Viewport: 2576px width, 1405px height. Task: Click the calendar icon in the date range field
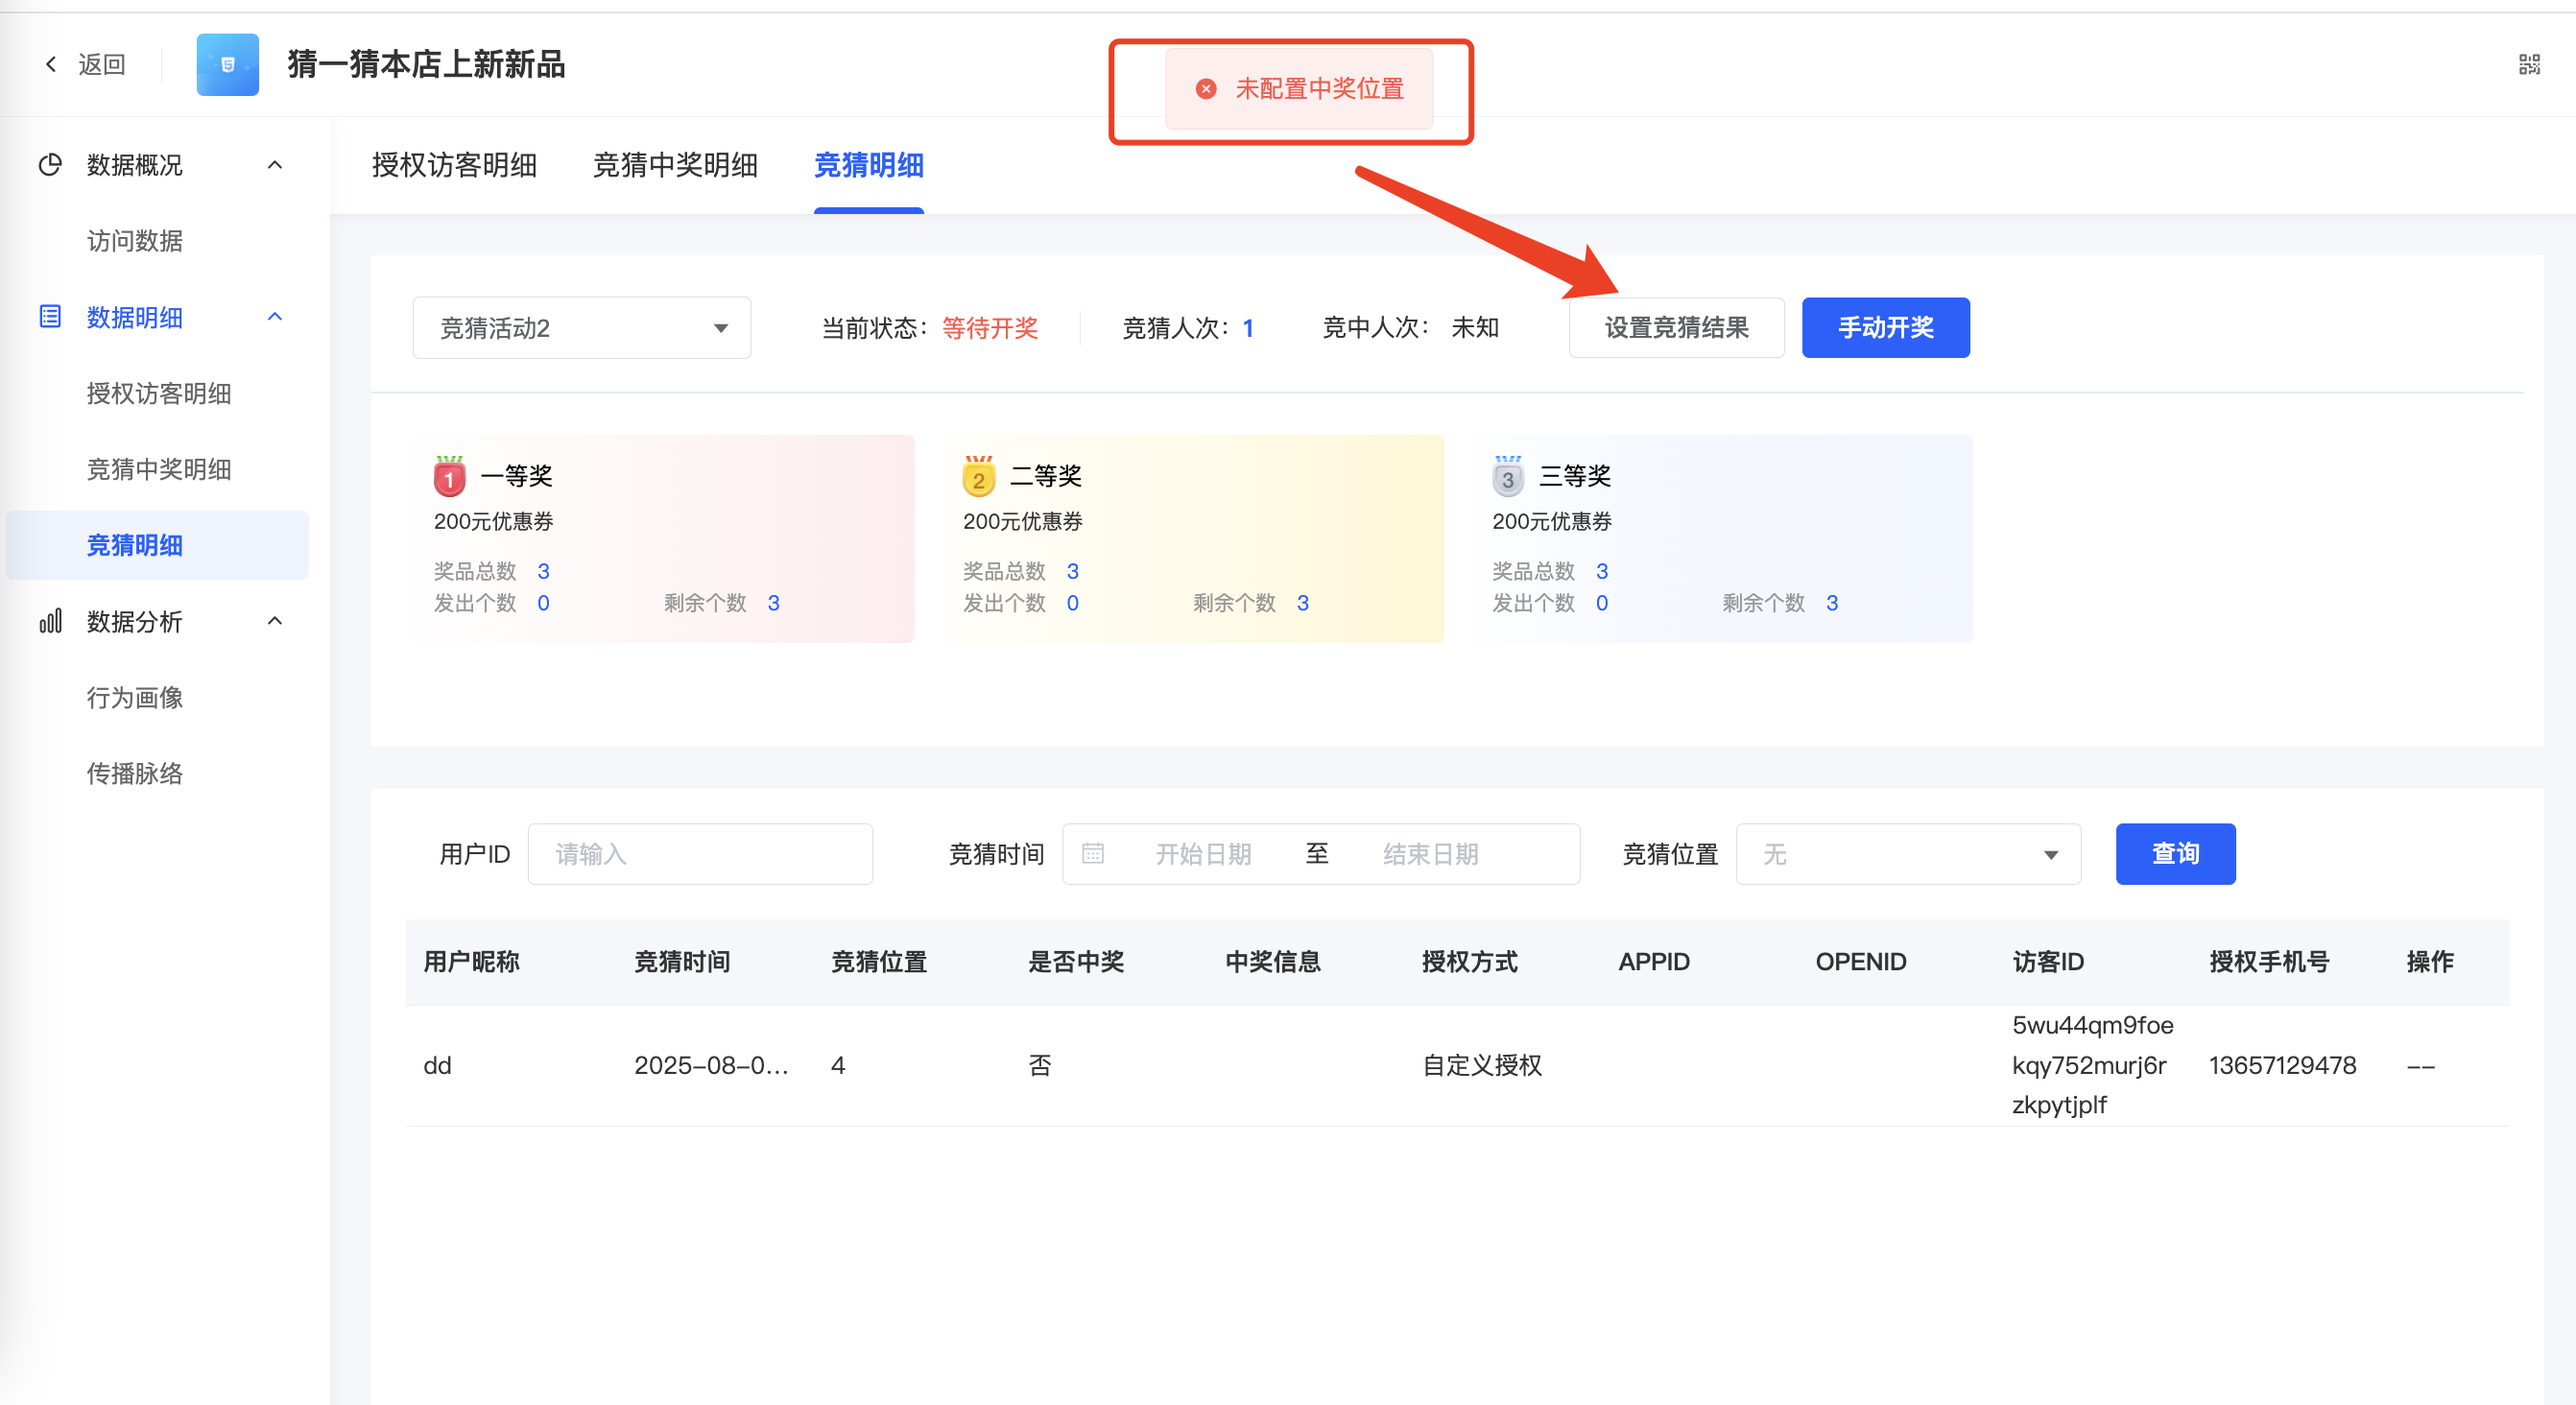pyautogui.click(x=1093, y=853)
